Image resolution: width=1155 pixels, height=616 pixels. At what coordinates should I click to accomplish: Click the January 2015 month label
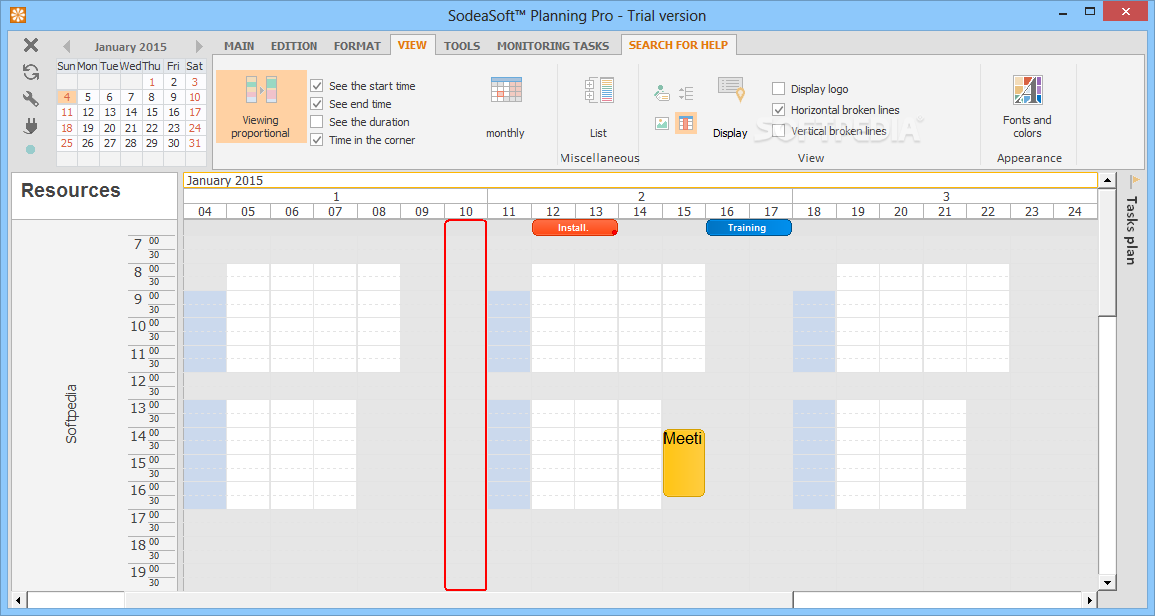(130, 46)
